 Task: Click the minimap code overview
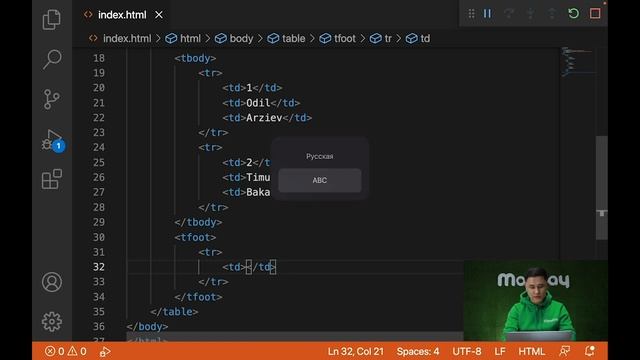(x=577, y=62)
